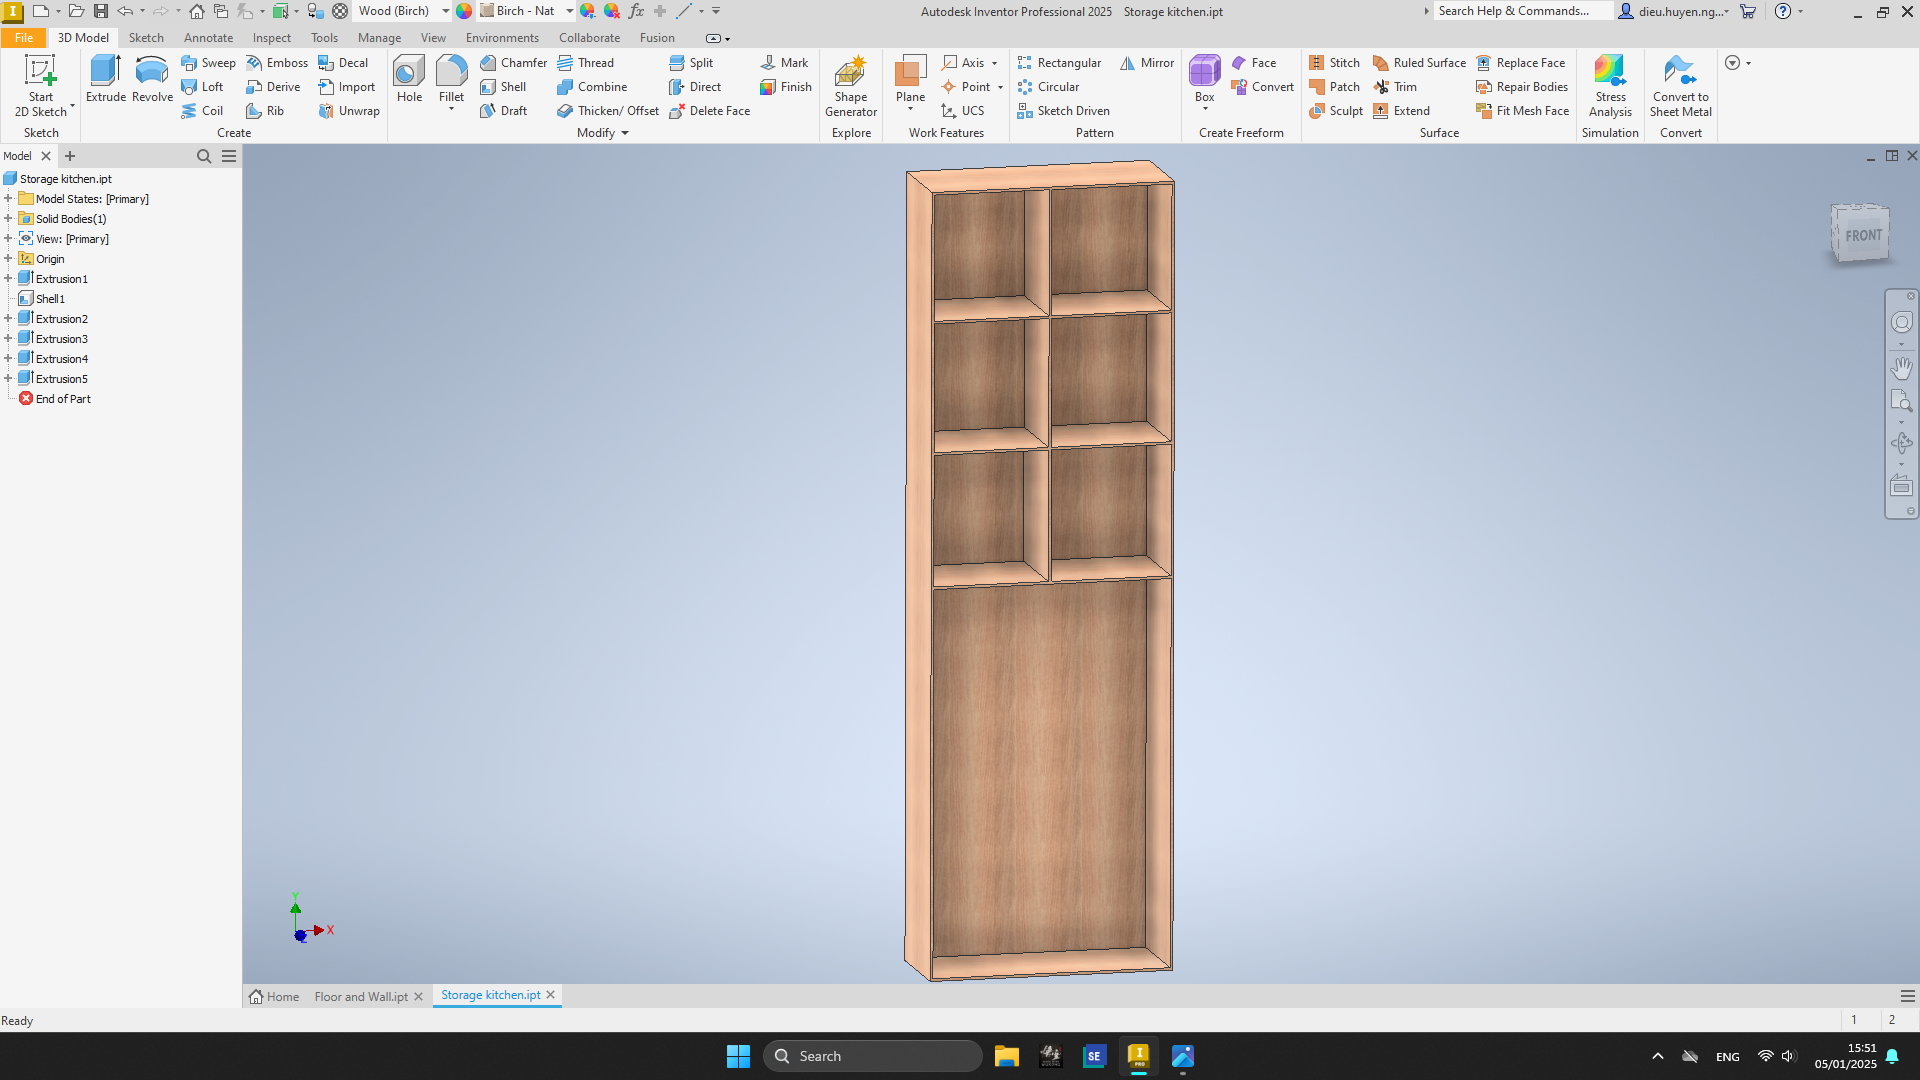Open the Model browser menu
This screenshot has height=1080, width=1920.
pyautogui.click(x=229, y=156)
